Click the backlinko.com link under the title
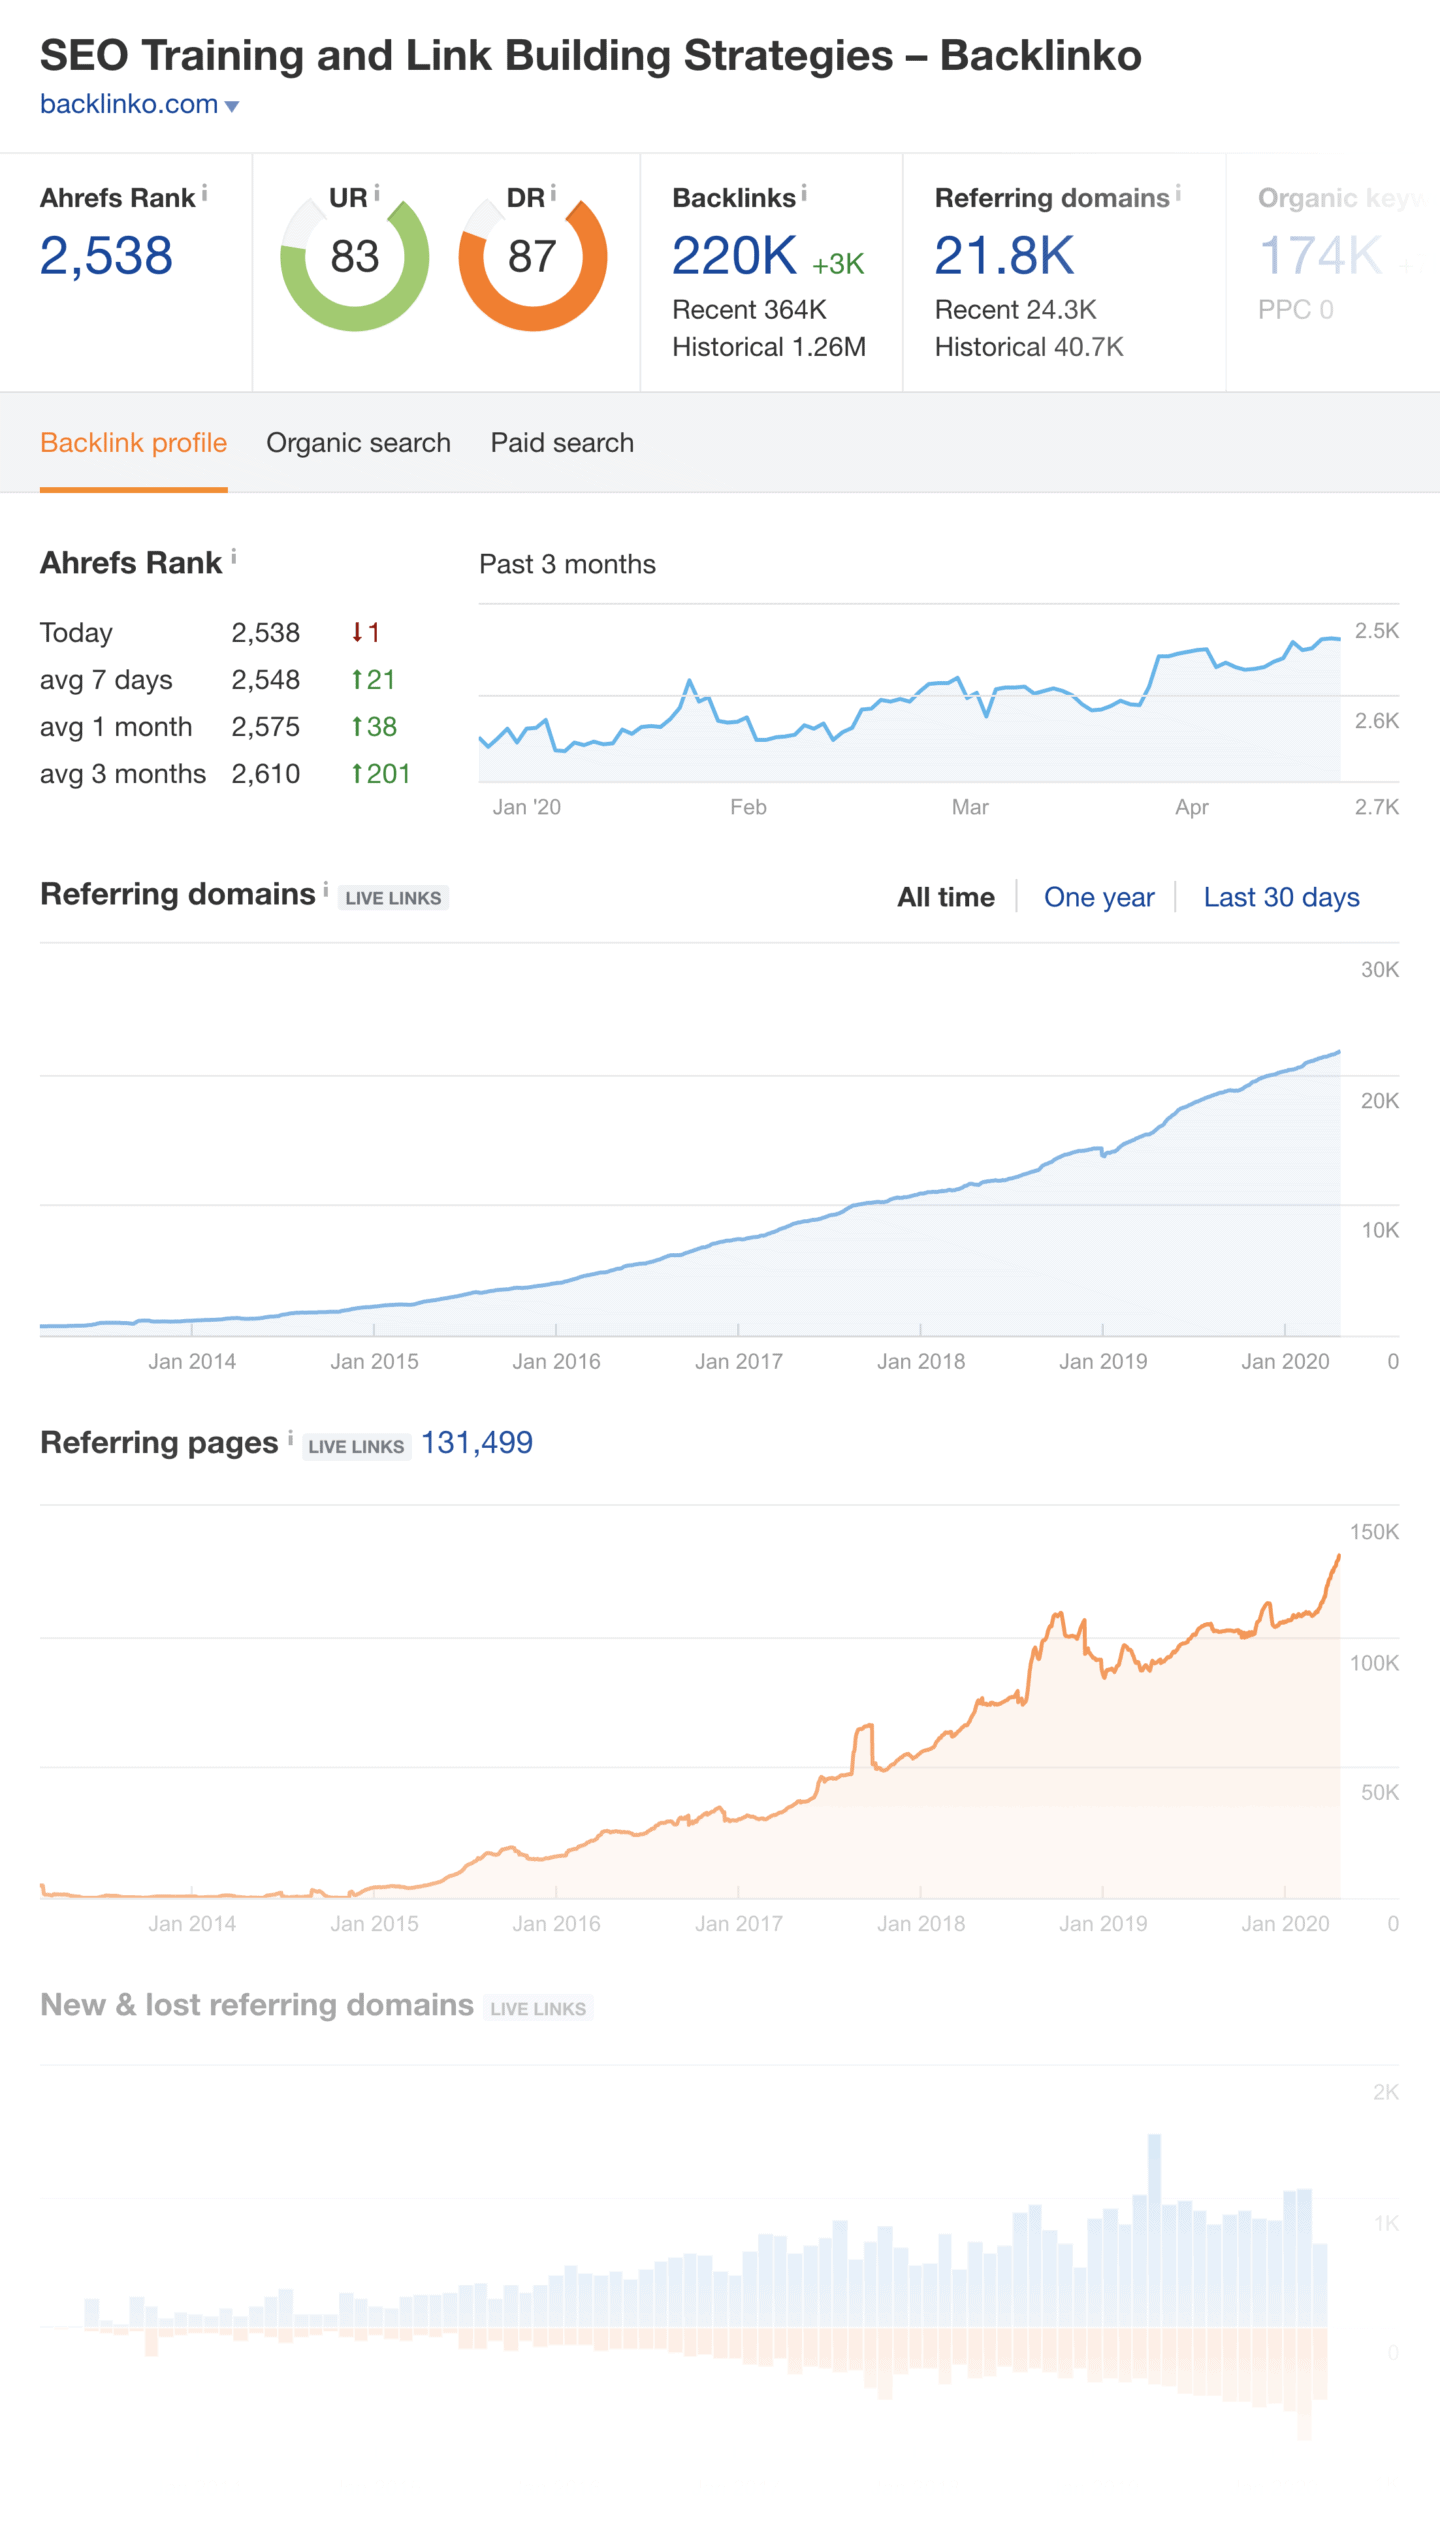 [x=127, y=104]
